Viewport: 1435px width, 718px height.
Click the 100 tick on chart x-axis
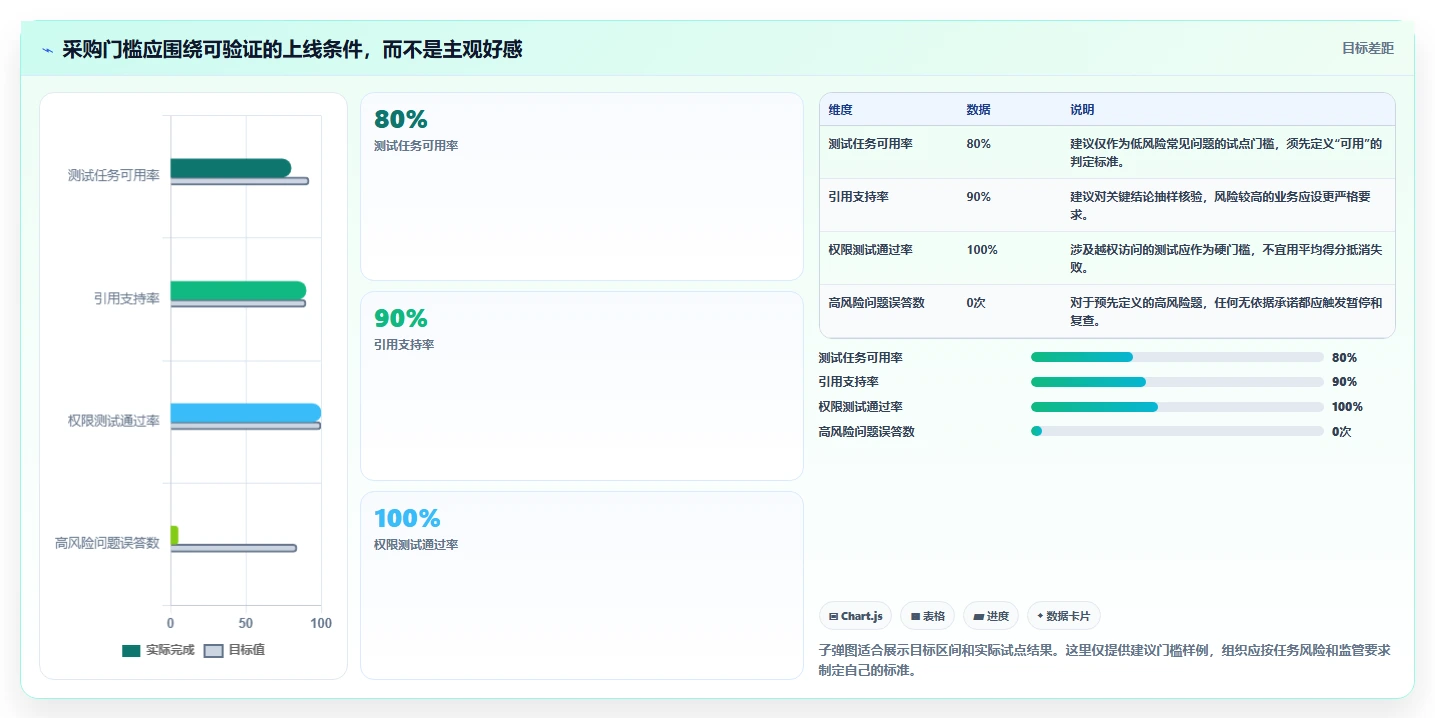321,623
